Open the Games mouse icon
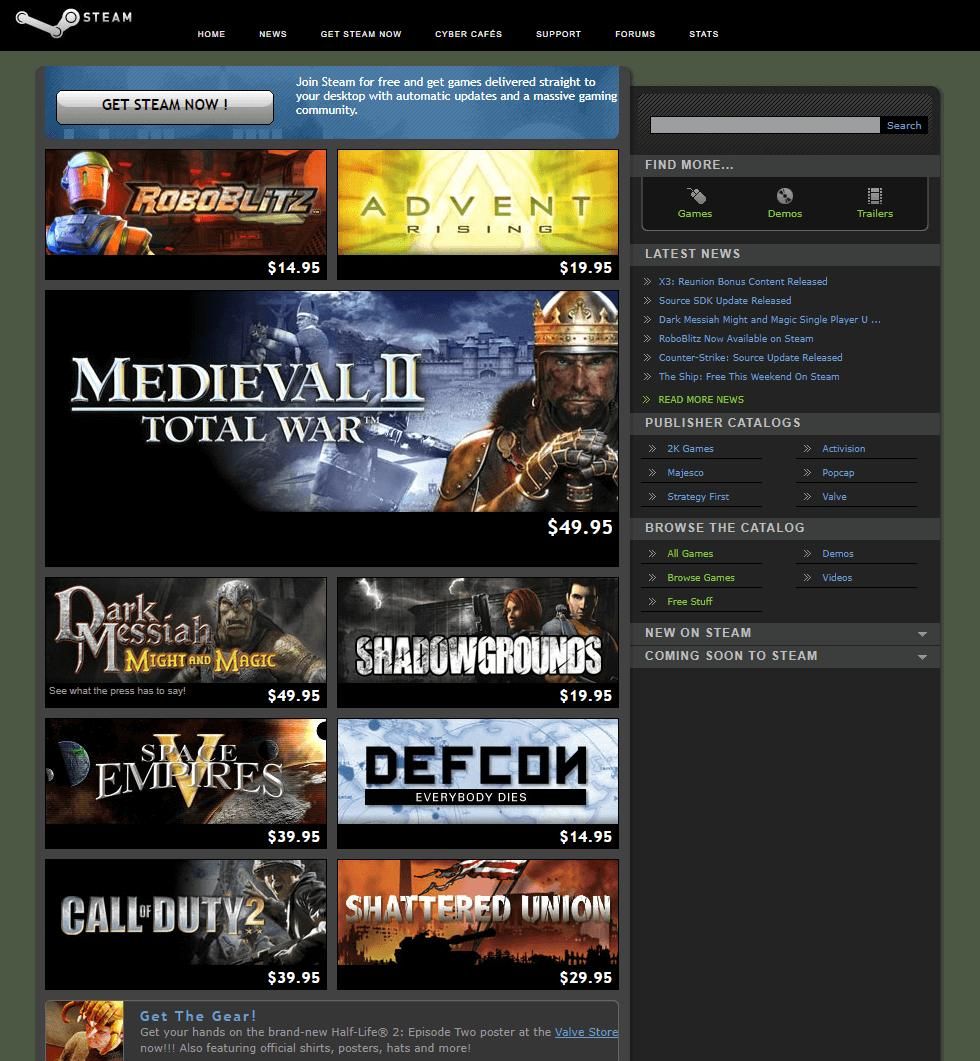980x1061 pixels. (x=695, y=196)
